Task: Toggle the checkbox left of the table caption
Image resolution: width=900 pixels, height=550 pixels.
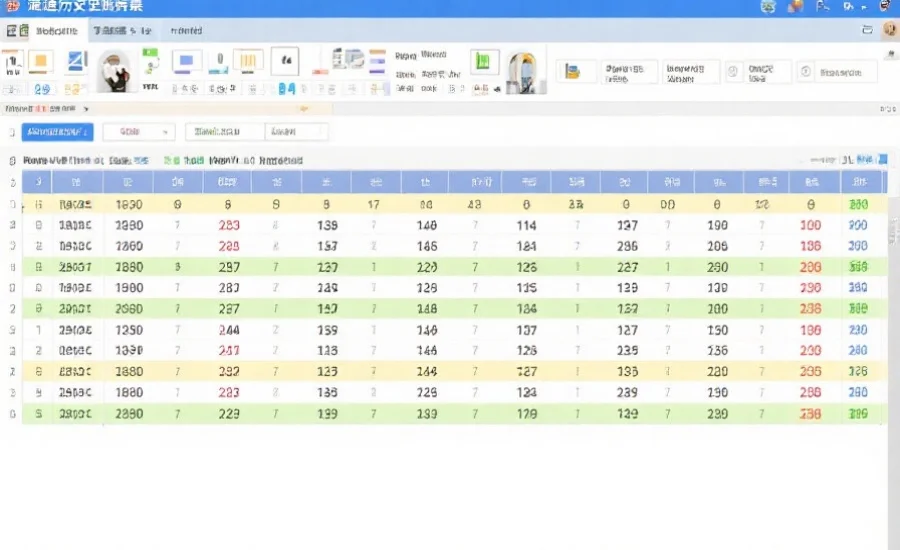Action: pos(12,160)
